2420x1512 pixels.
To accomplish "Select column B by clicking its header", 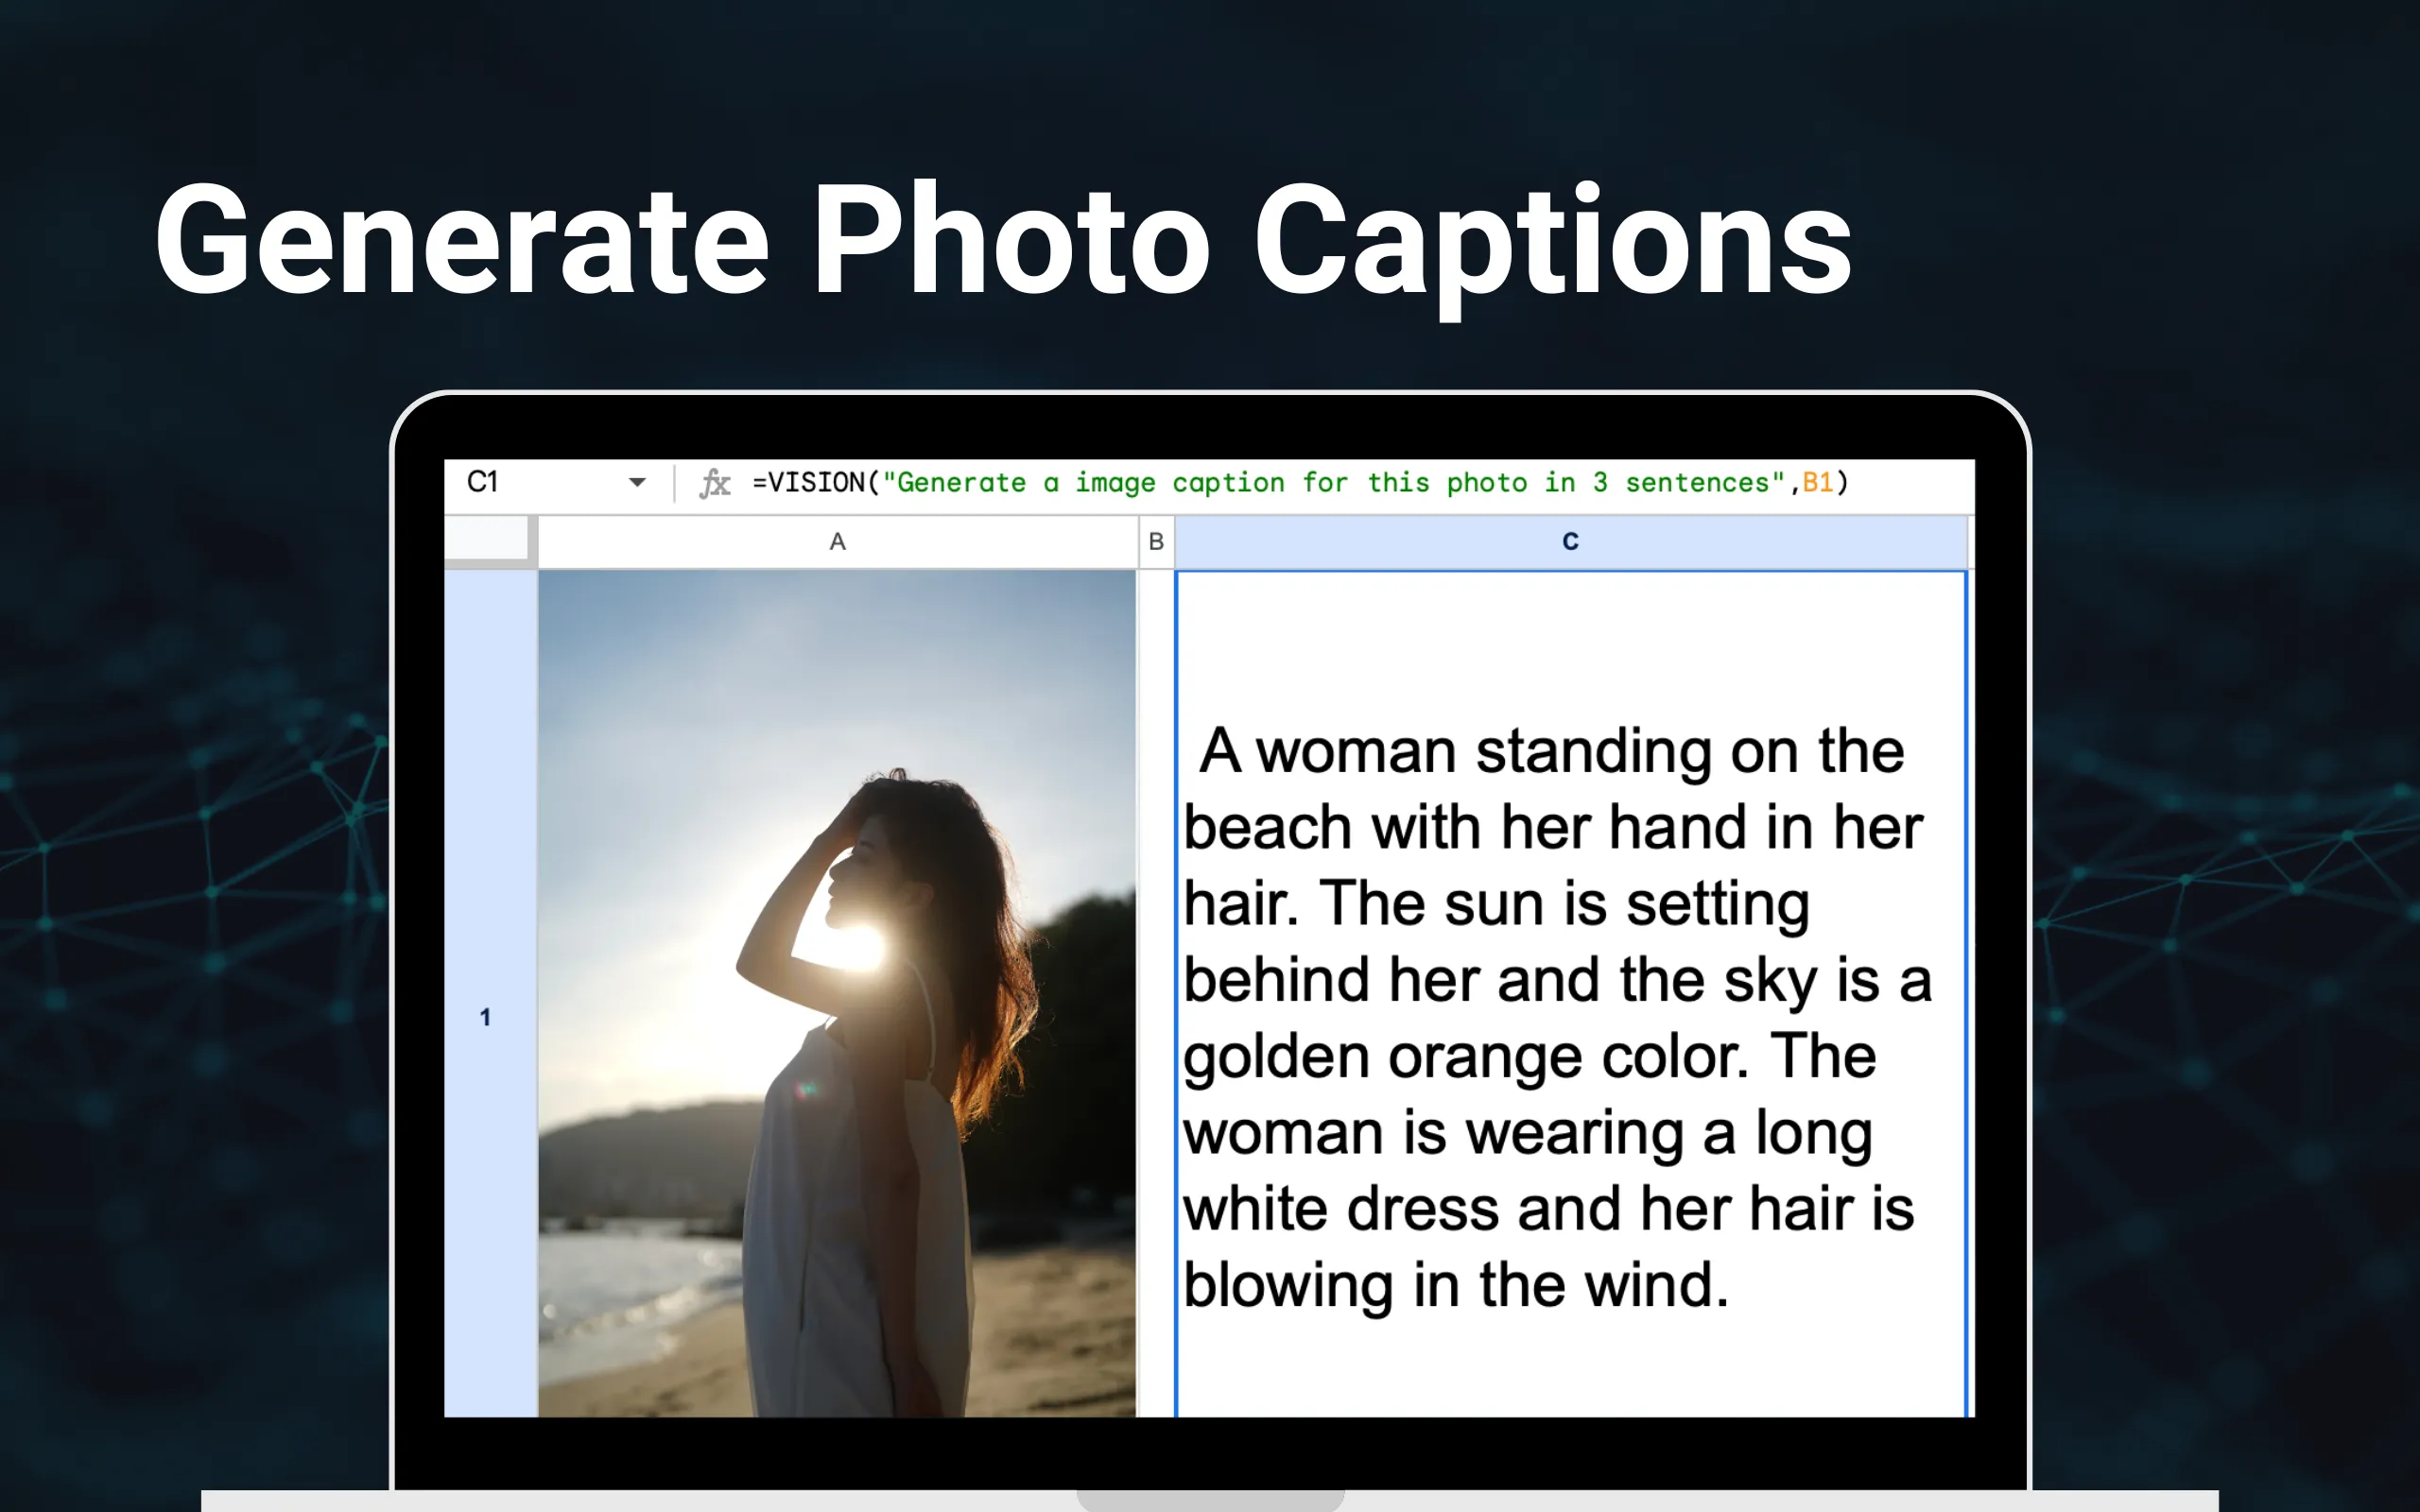I will point(1157,541).
